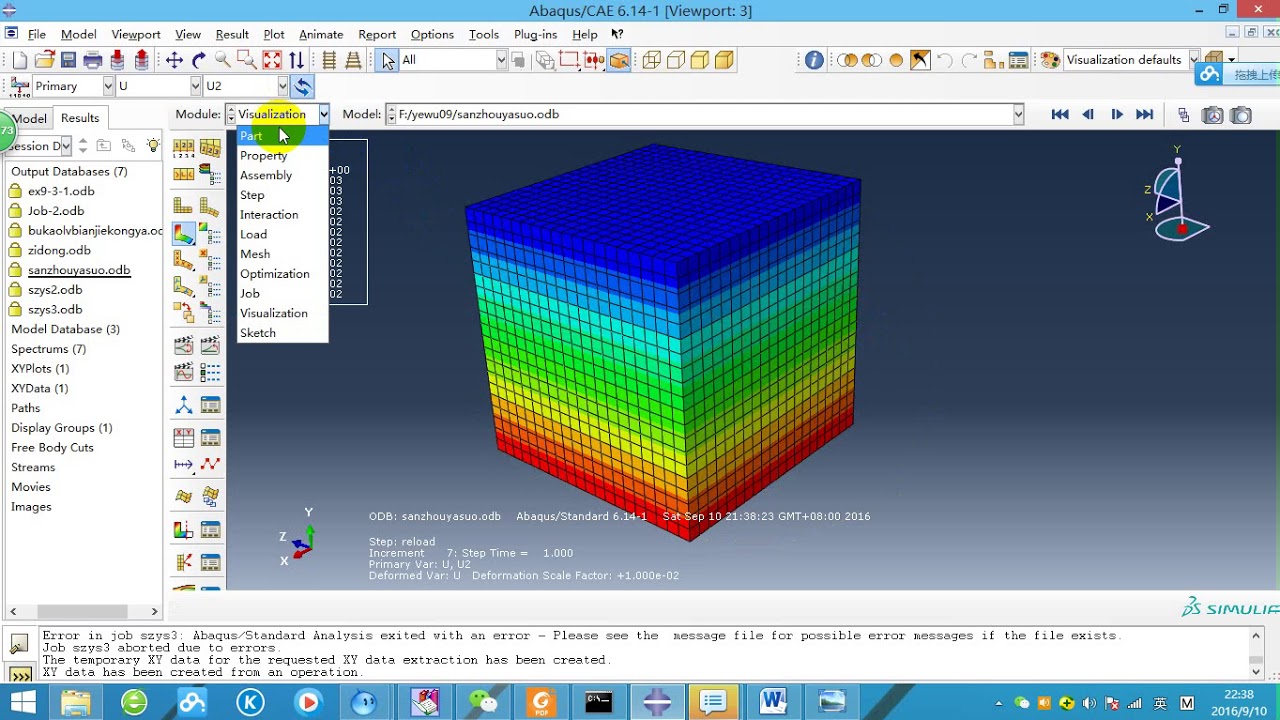Viewport: 1280px width, 720px height.
Task: Open the Module dropdown arrow
Action: tap(323, 114)
